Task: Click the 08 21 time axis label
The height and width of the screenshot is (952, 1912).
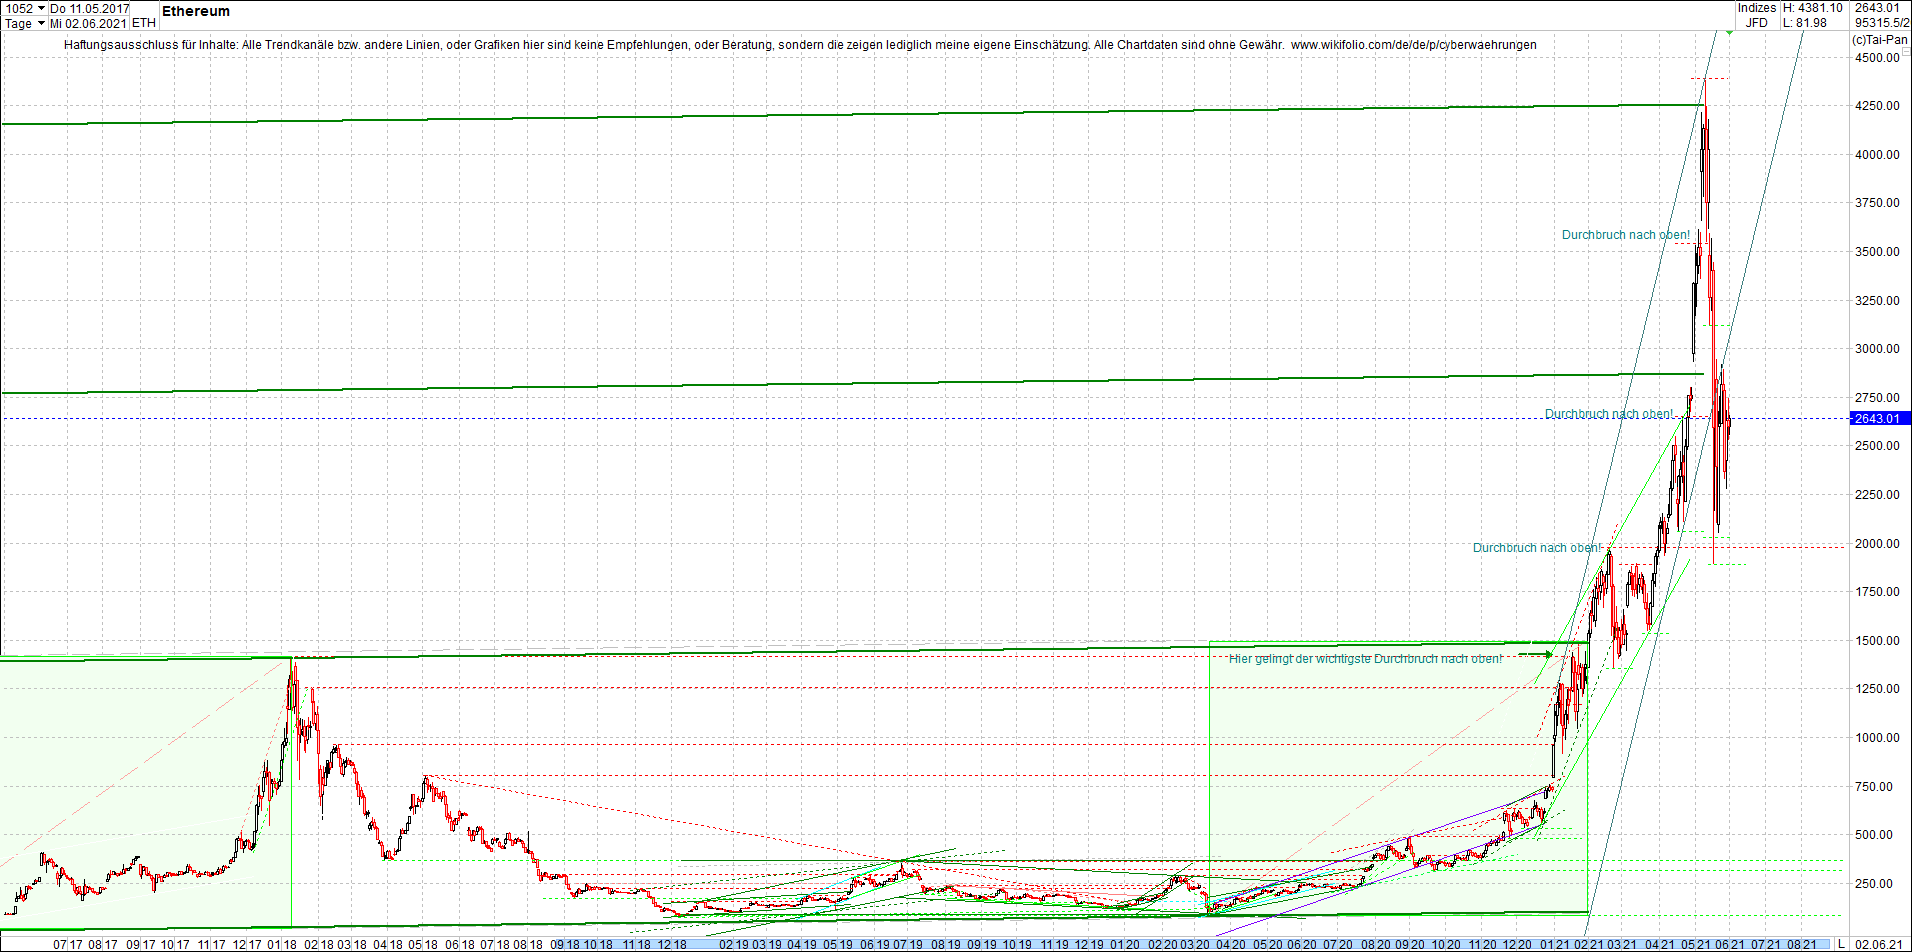Action: click(x=1802, y=944)
